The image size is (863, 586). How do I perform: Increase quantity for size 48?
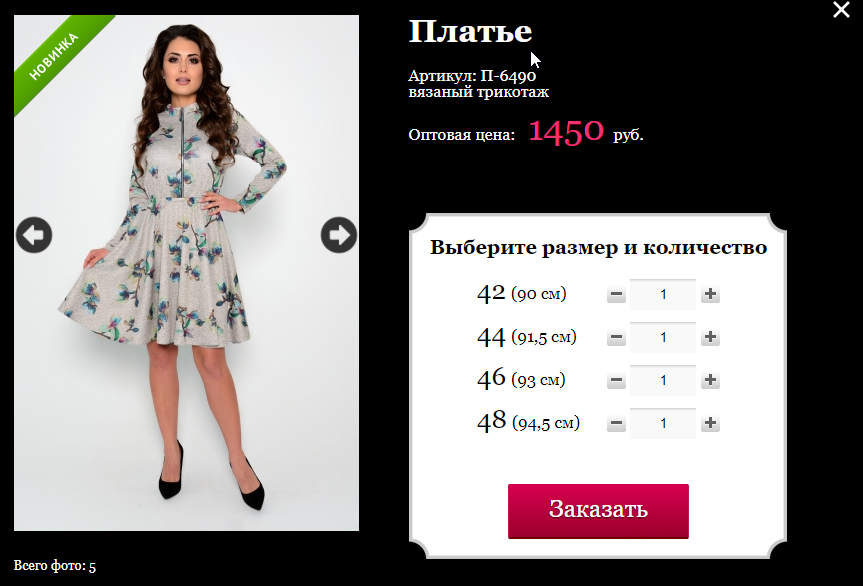pyautogui.click(x=710, y=423)
